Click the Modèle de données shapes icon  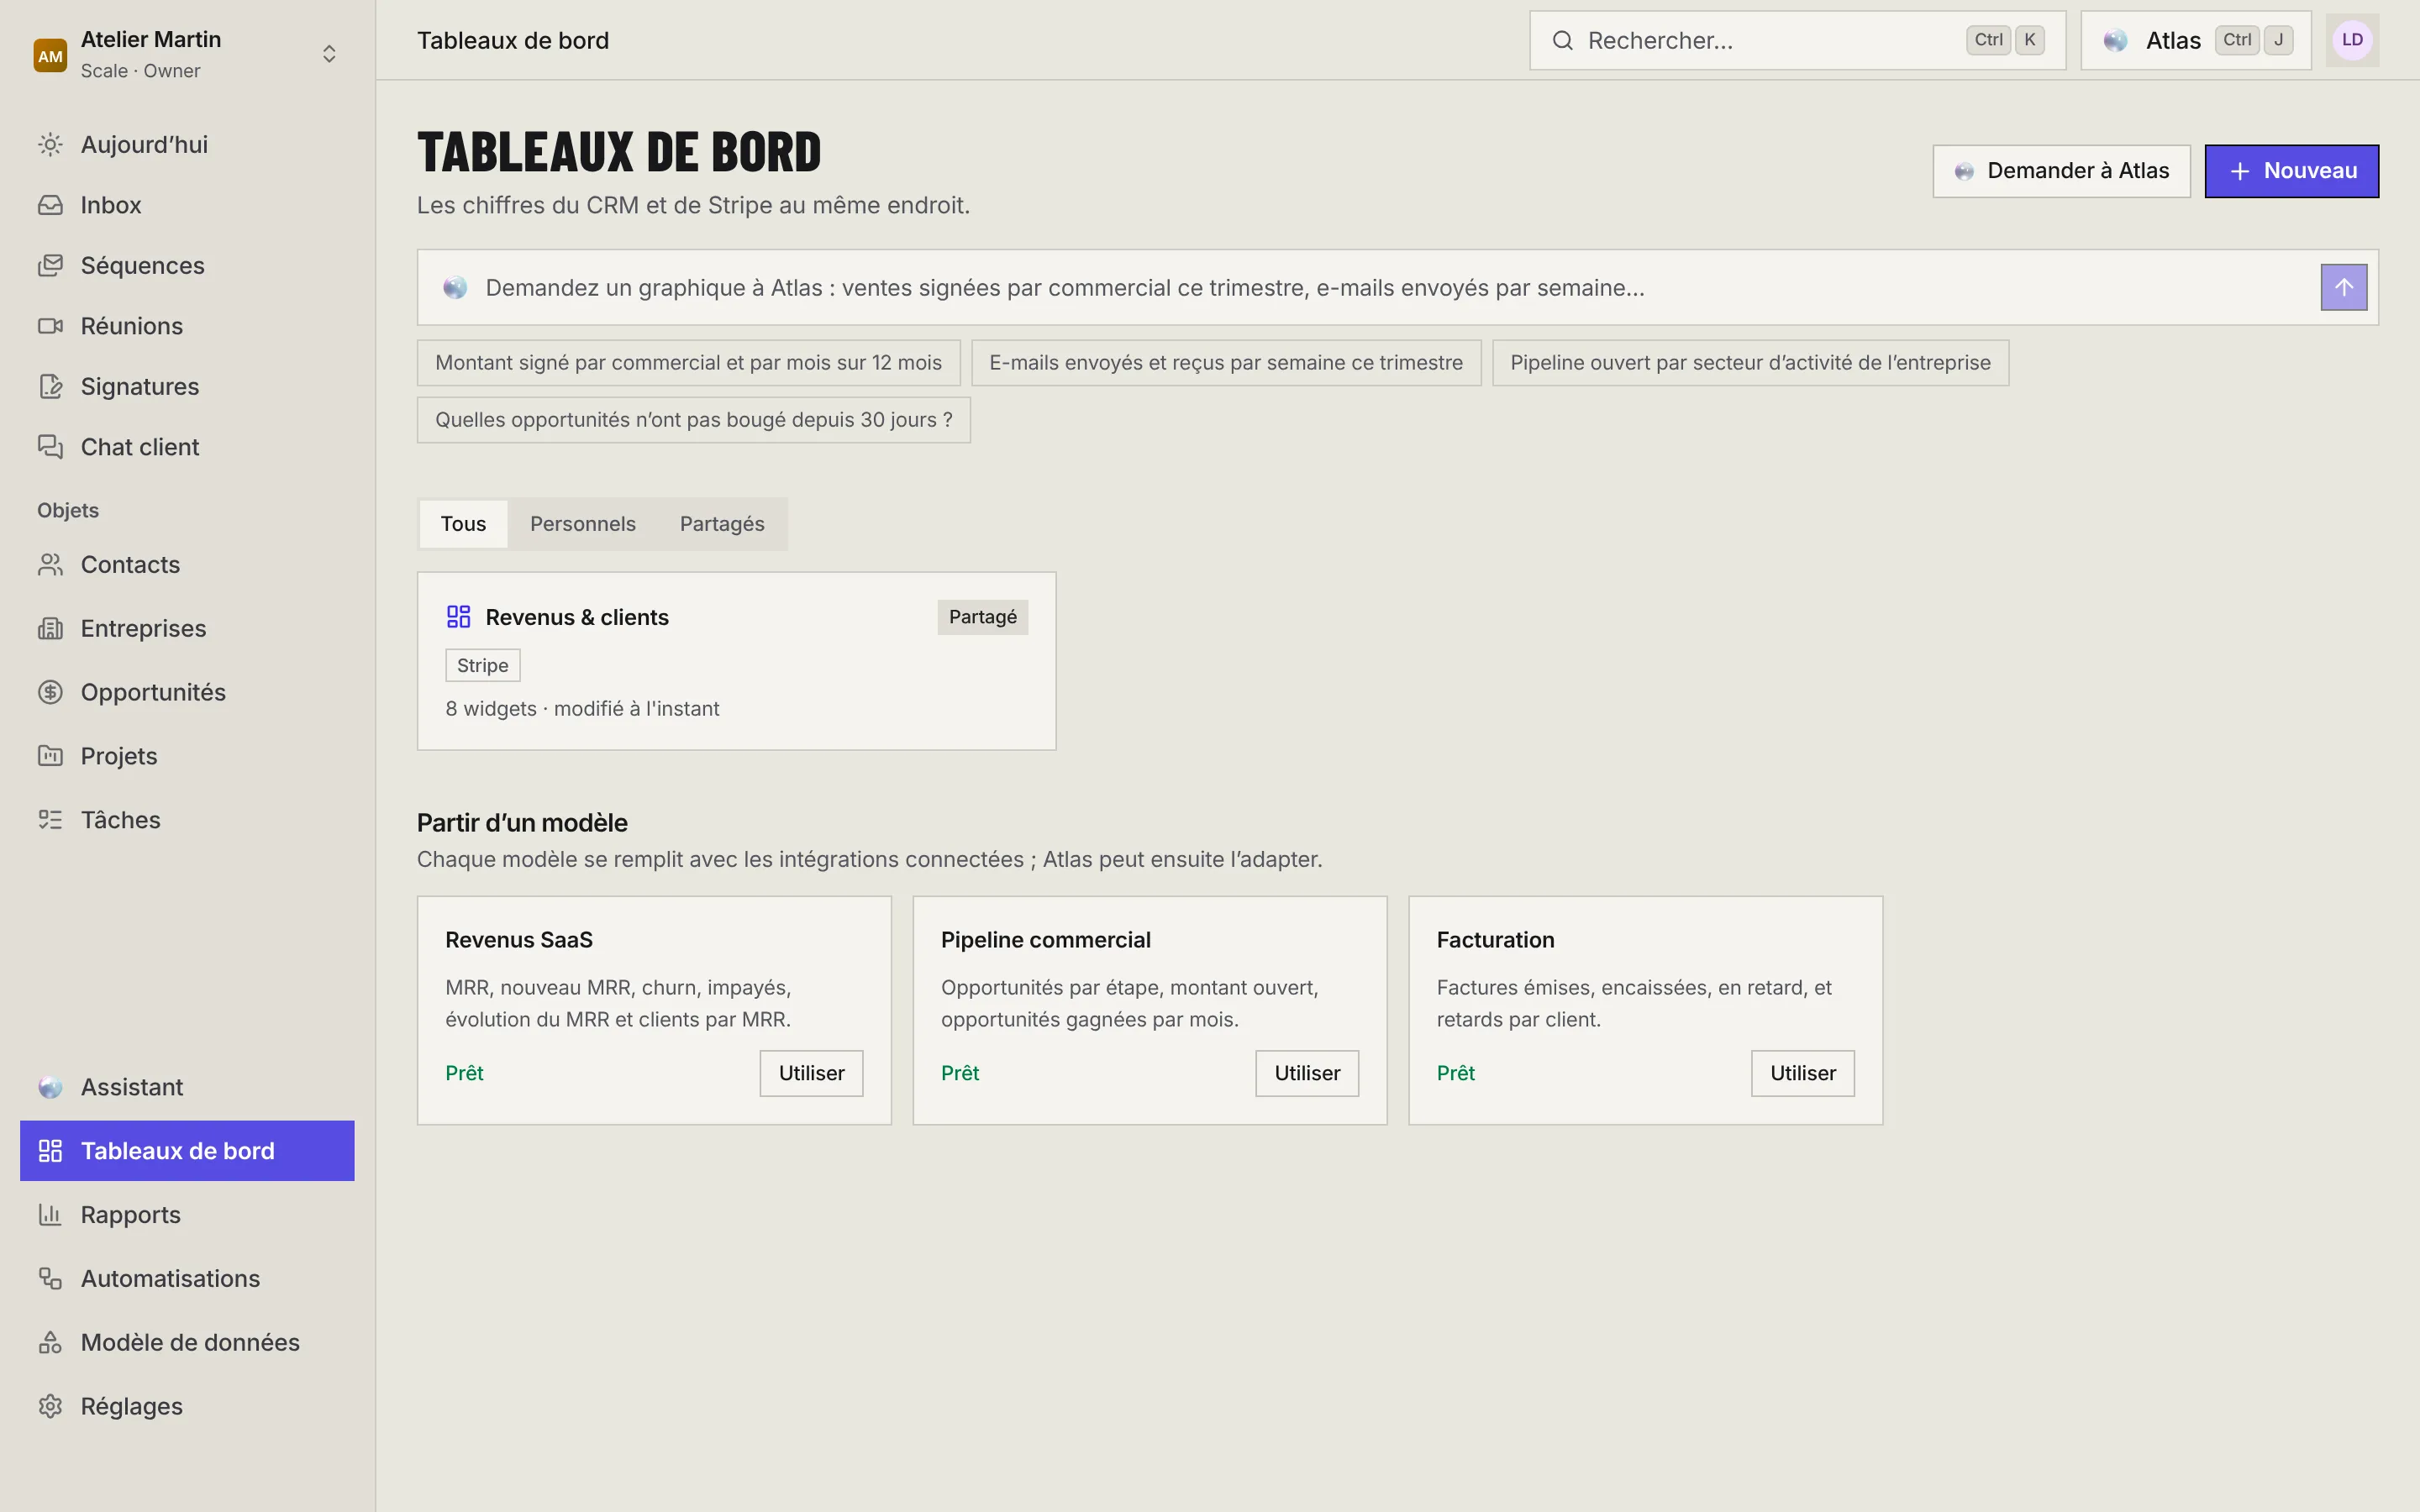pyautogui.click(x=50, y=1343)
